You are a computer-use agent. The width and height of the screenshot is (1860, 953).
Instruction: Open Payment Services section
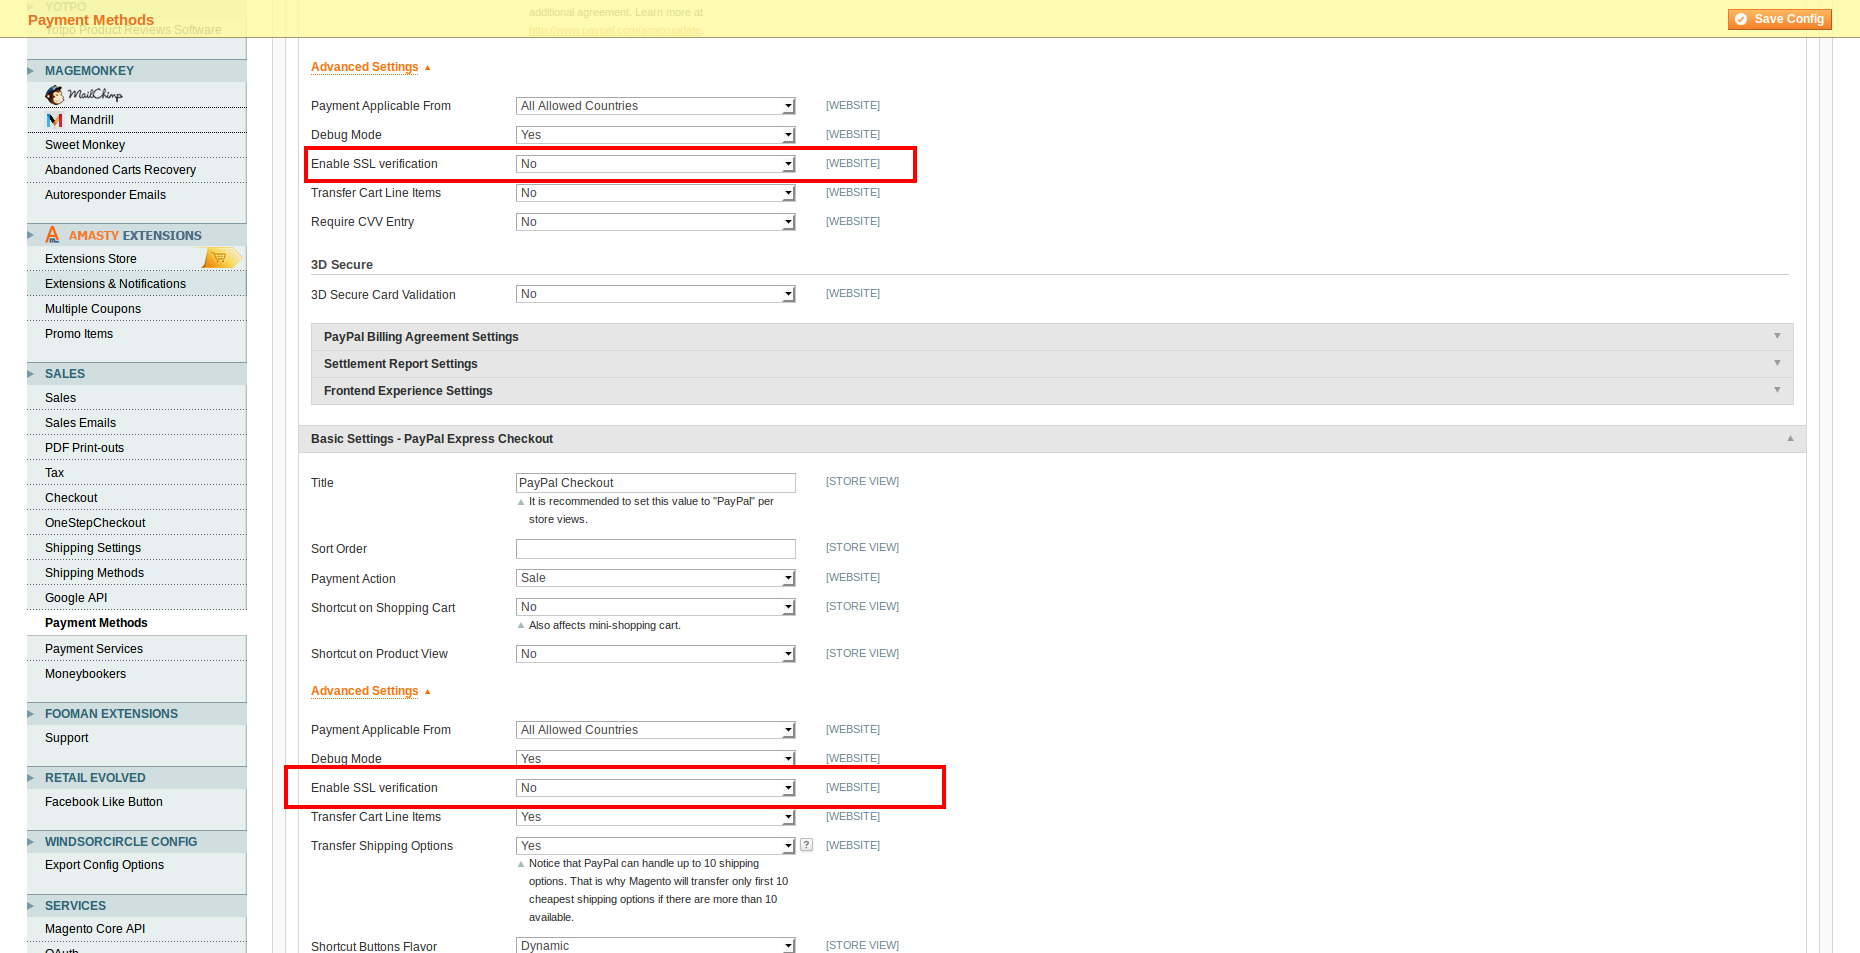click(94, 649)
